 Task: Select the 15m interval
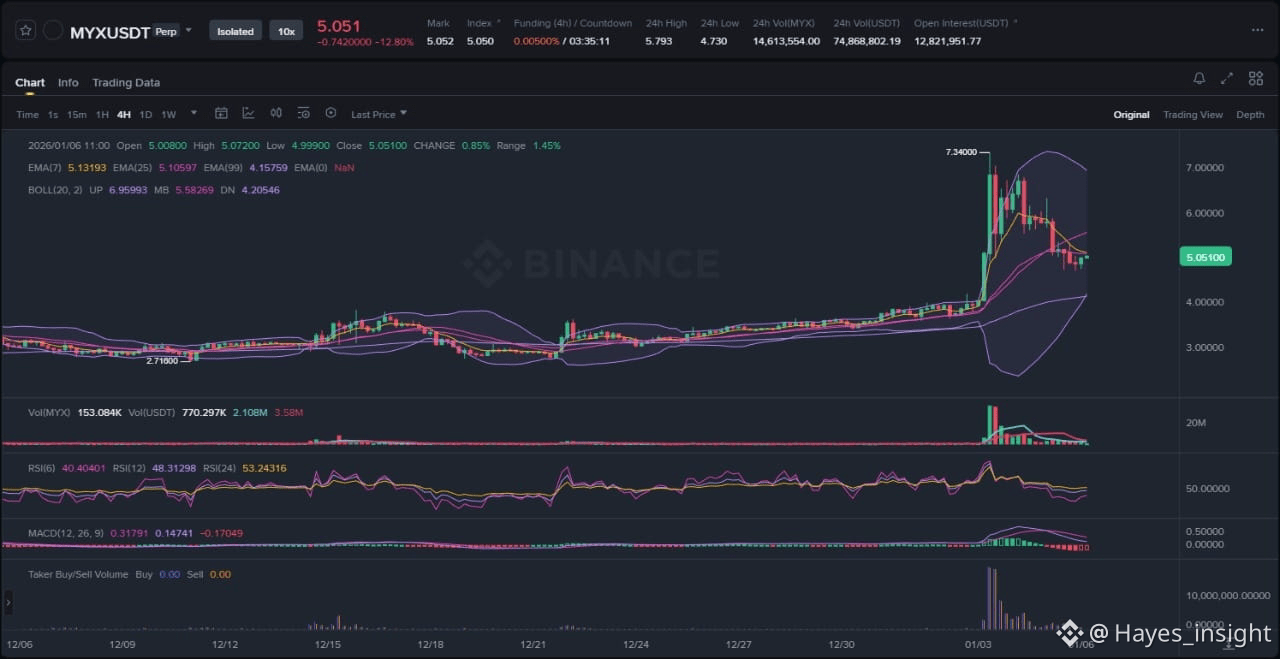pyautogui.click(x=76, y=115)
